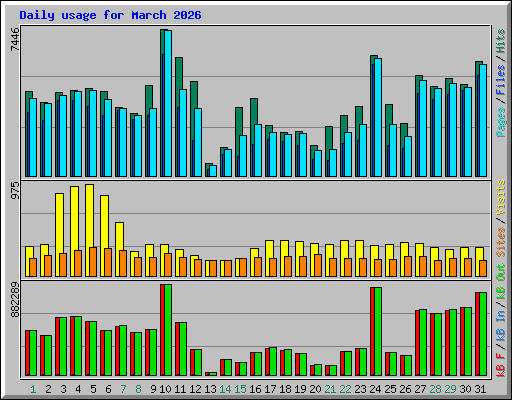Click the Sites legend label

click(x=501, y=242)
